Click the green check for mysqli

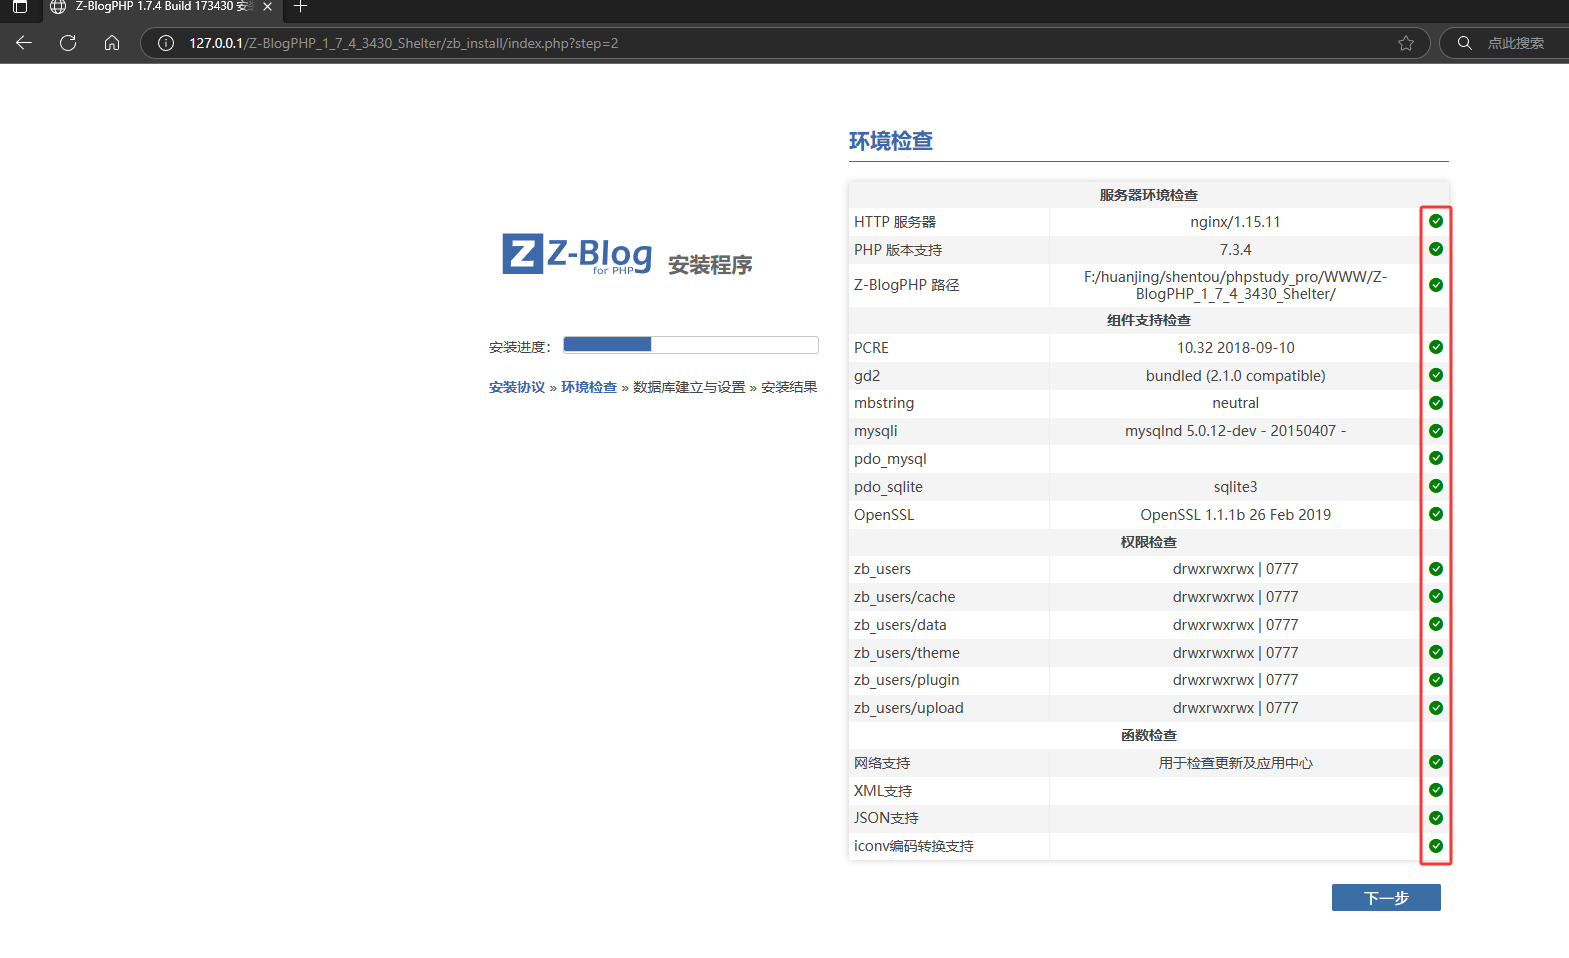pyautogui.click(x=1436, y=431)
